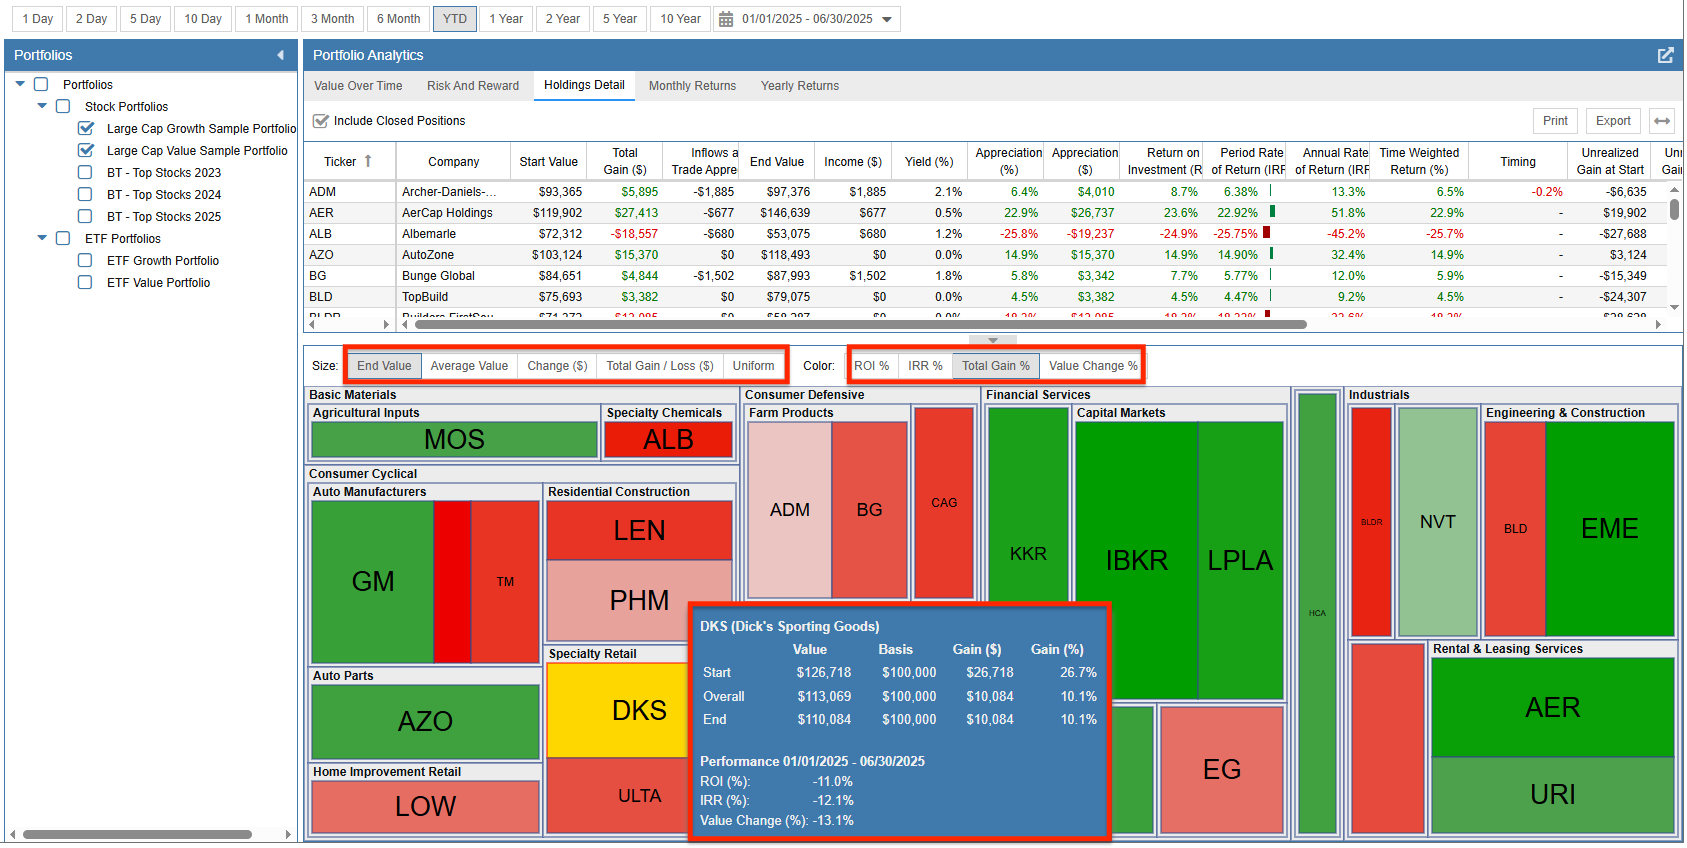This screenshot has width=1687, height=848.
Task: Click the yellow DKS treemap tile
Action: point(617,710)
